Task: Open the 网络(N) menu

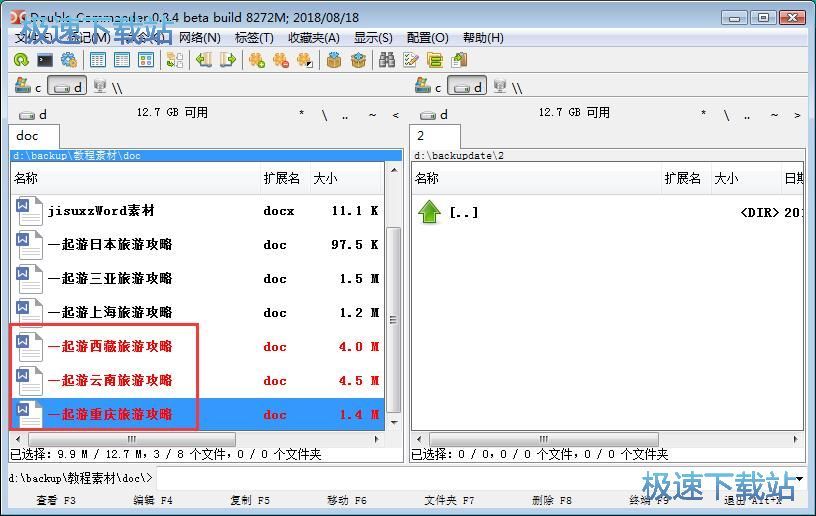Action: [x=200, y=38]
